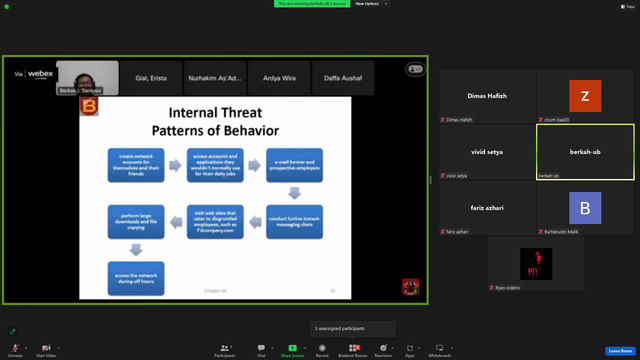This screenshot has width=640, height=360.
Task: Select the zoom baa03 tile with Z avatar
Action: point(585,96)
